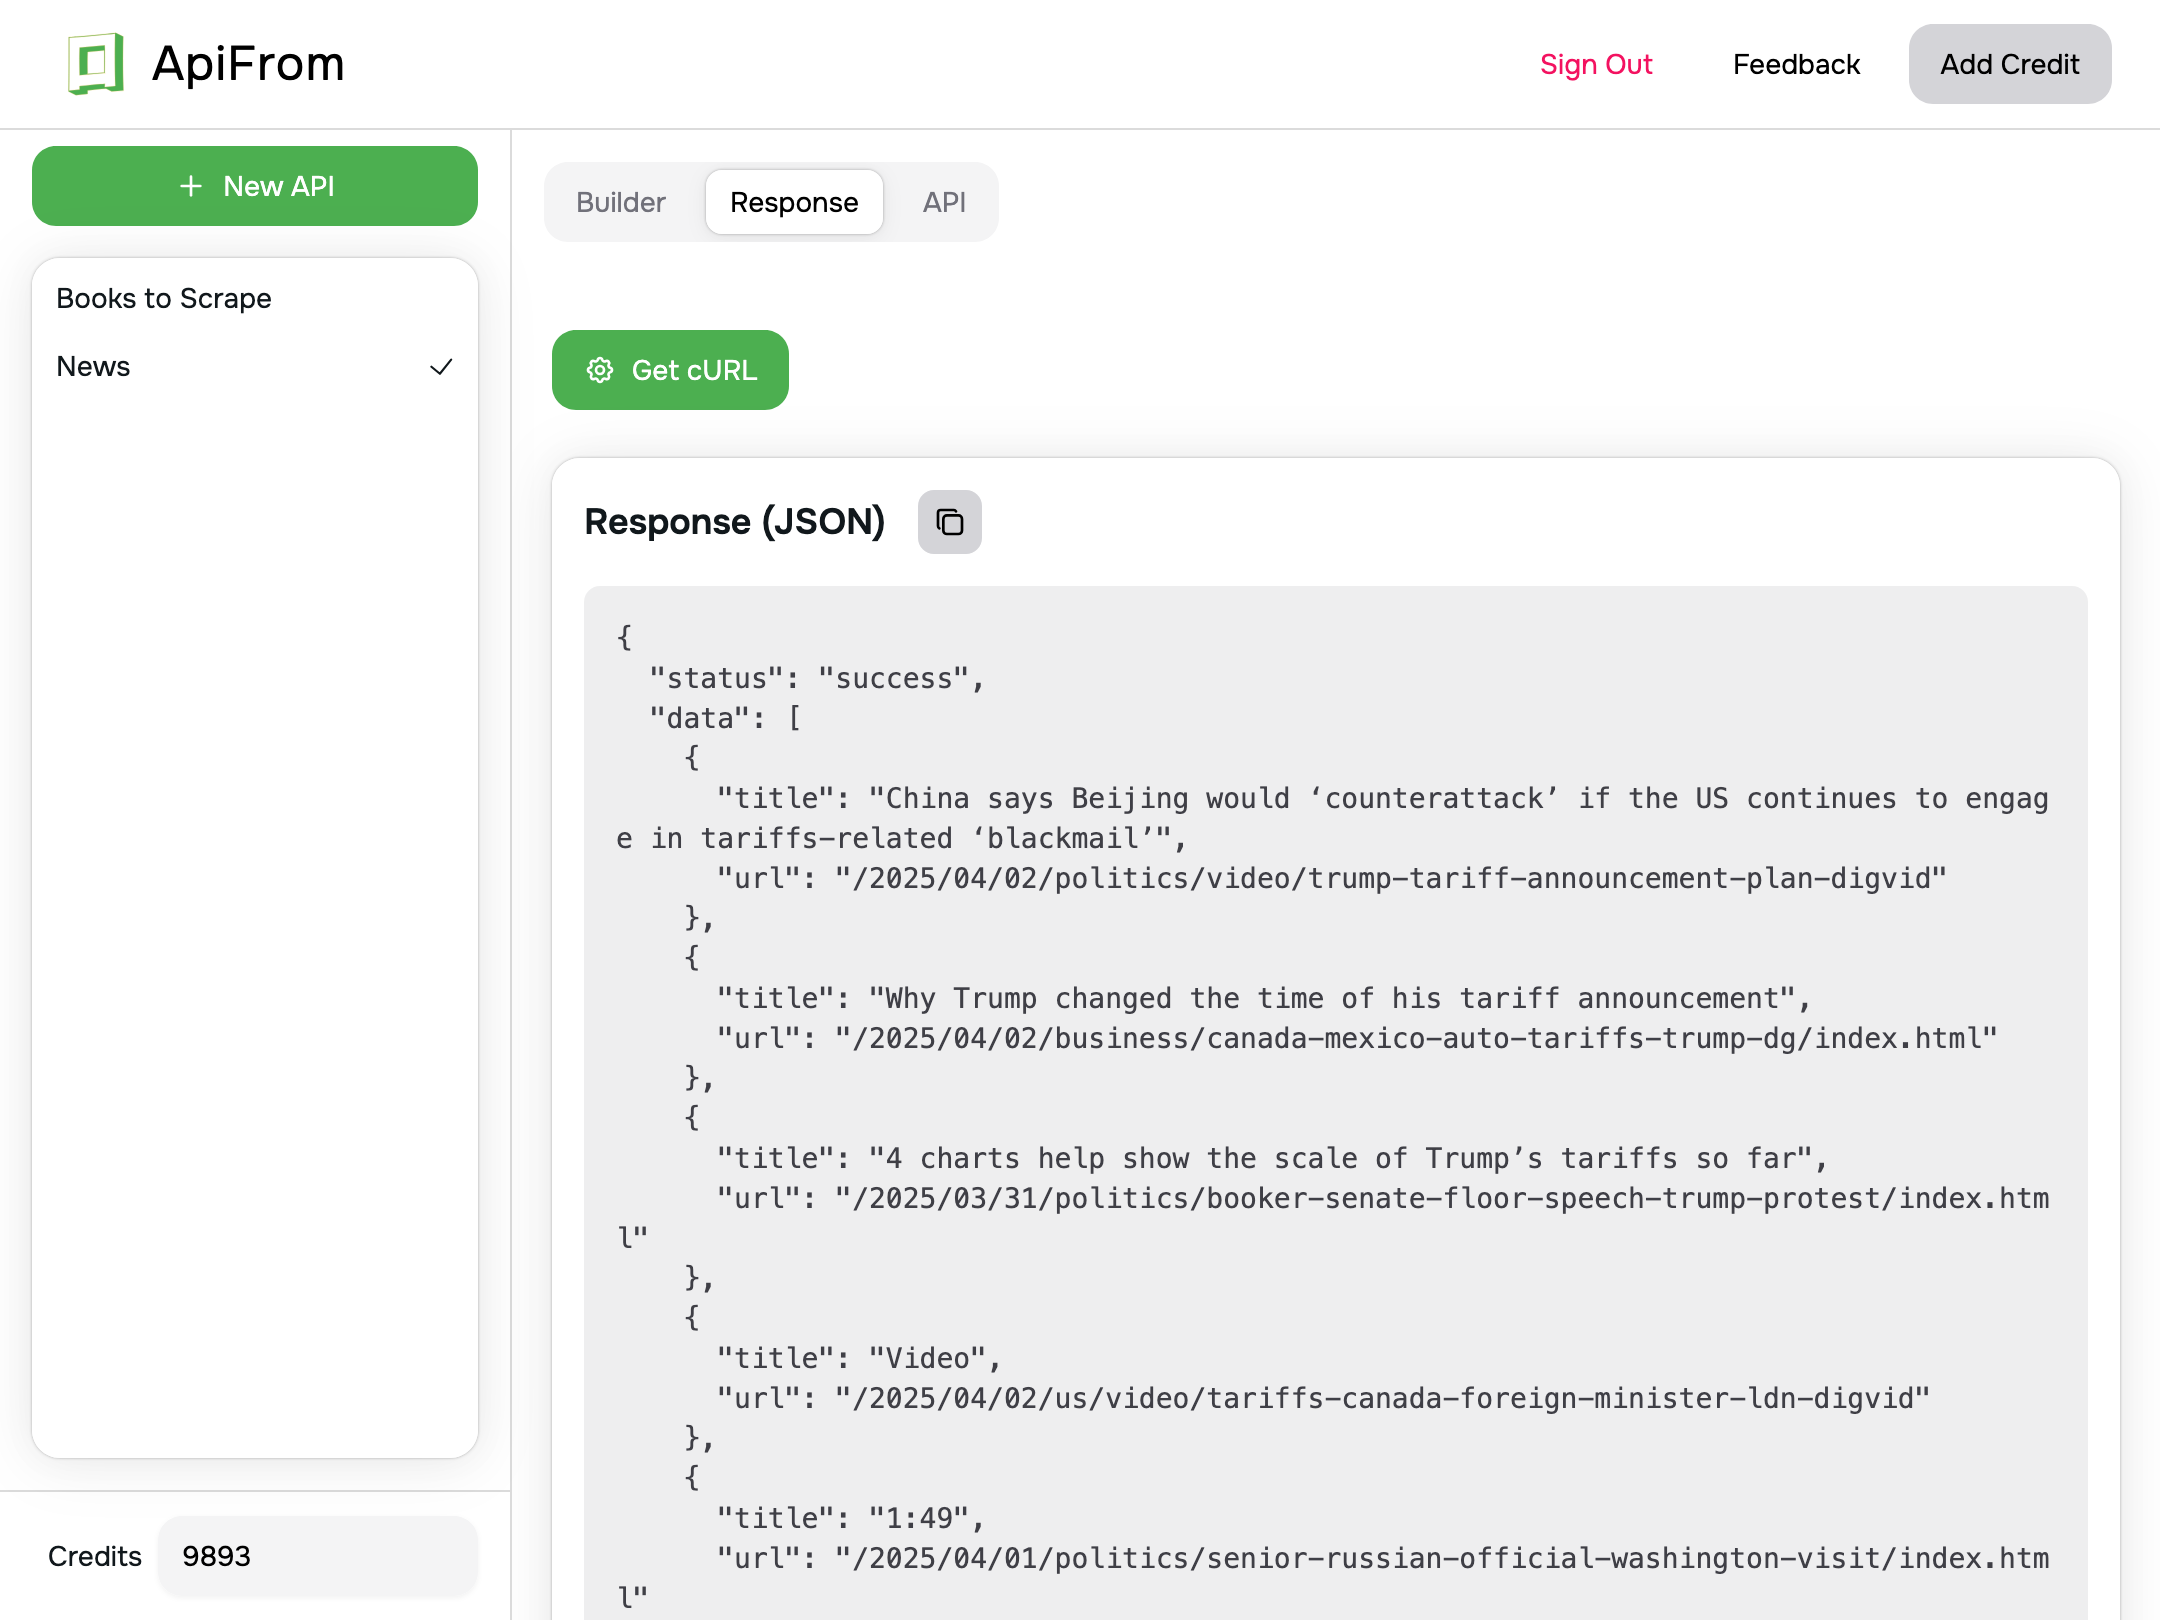
Task: Click the Credits label
Action: [95, 1556]
